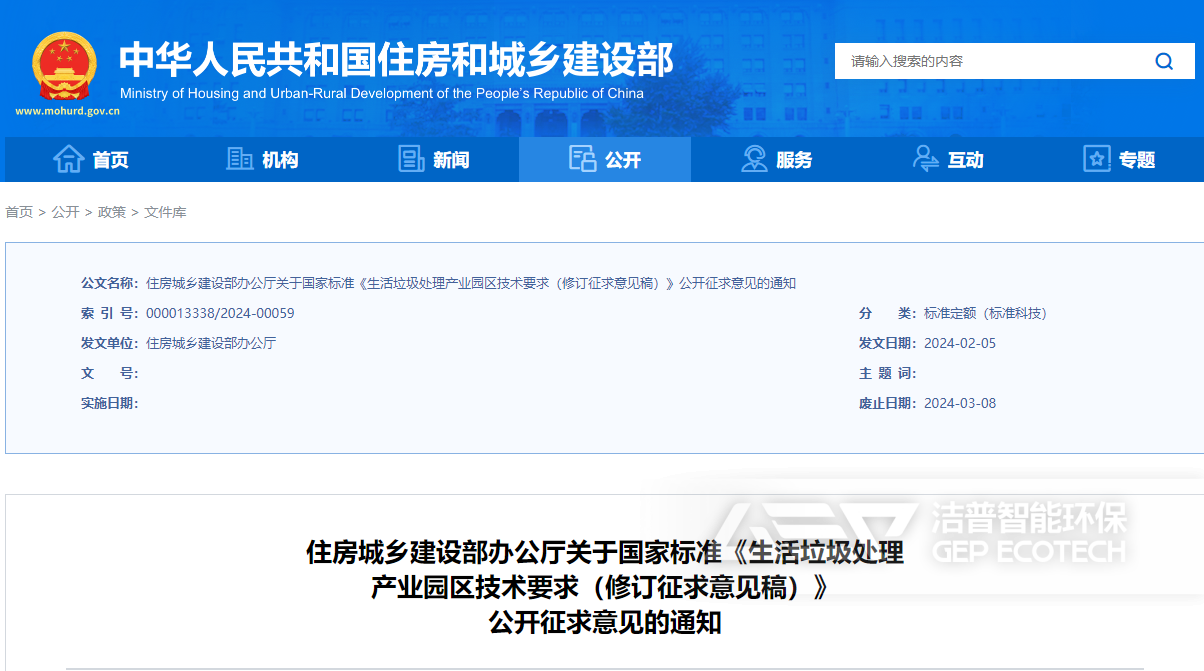Screen dimensions: 1204x671
Task: Open the 专题 menu item
Action: [x=1137, y=160]
